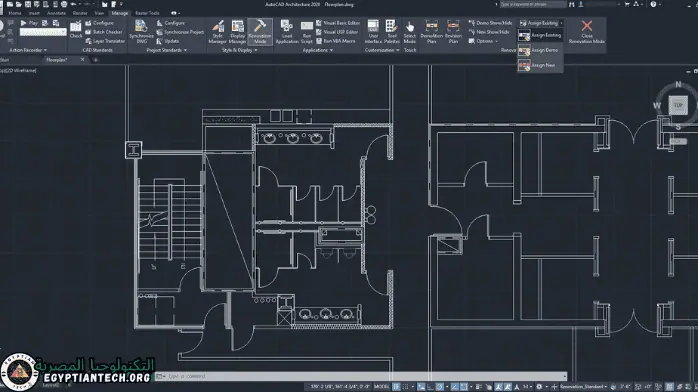Run VBA Macro command
The image size is (698, 392).
click(335, 41)
